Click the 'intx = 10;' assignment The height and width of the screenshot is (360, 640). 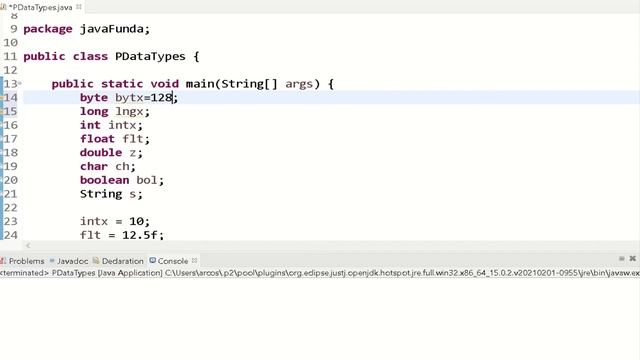point(115,221)
